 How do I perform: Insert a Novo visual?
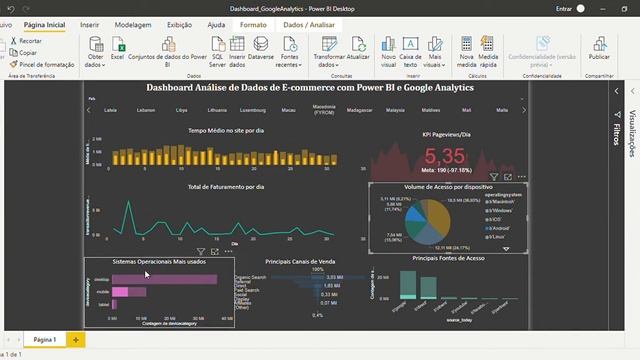pyautogui.click(x=388, y=52)
